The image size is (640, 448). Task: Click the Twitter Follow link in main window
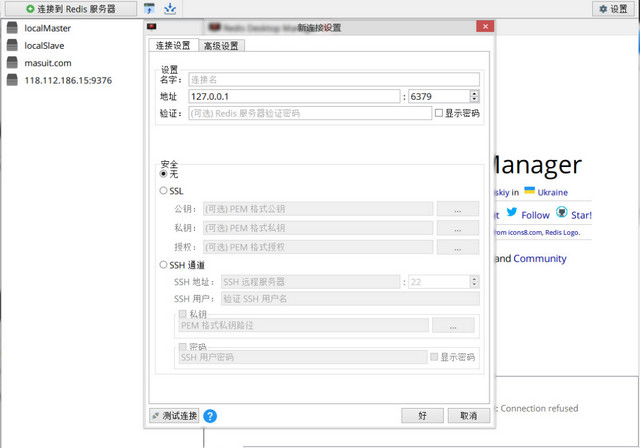coord(535,215)
